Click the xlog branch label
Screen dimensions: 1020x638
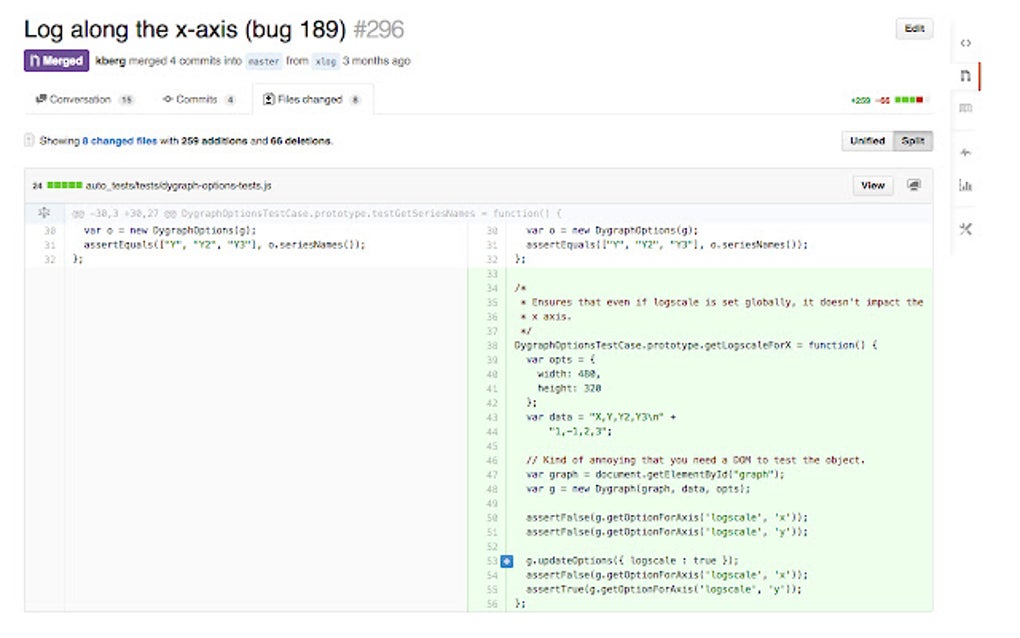pyautogui.click(x=325, y=61)
